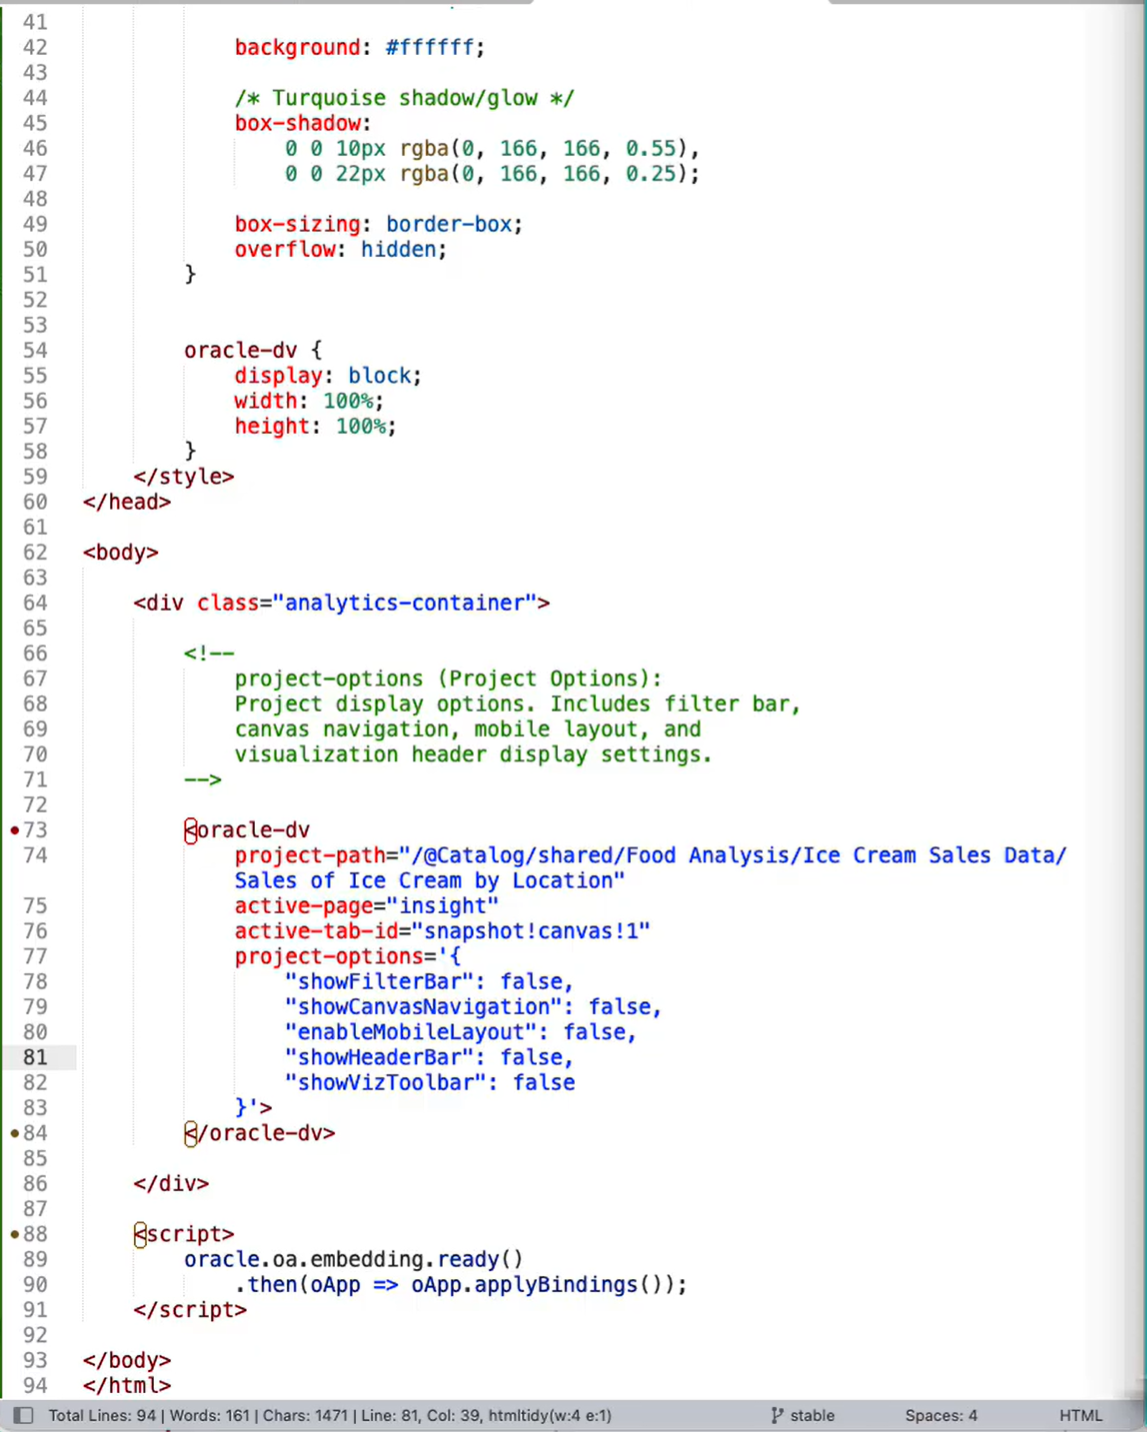Image resolution: width=1147 pixels, height=1432 pixels.
Task: Click the warning dot beside line 88
Action: click(14, 1234)
